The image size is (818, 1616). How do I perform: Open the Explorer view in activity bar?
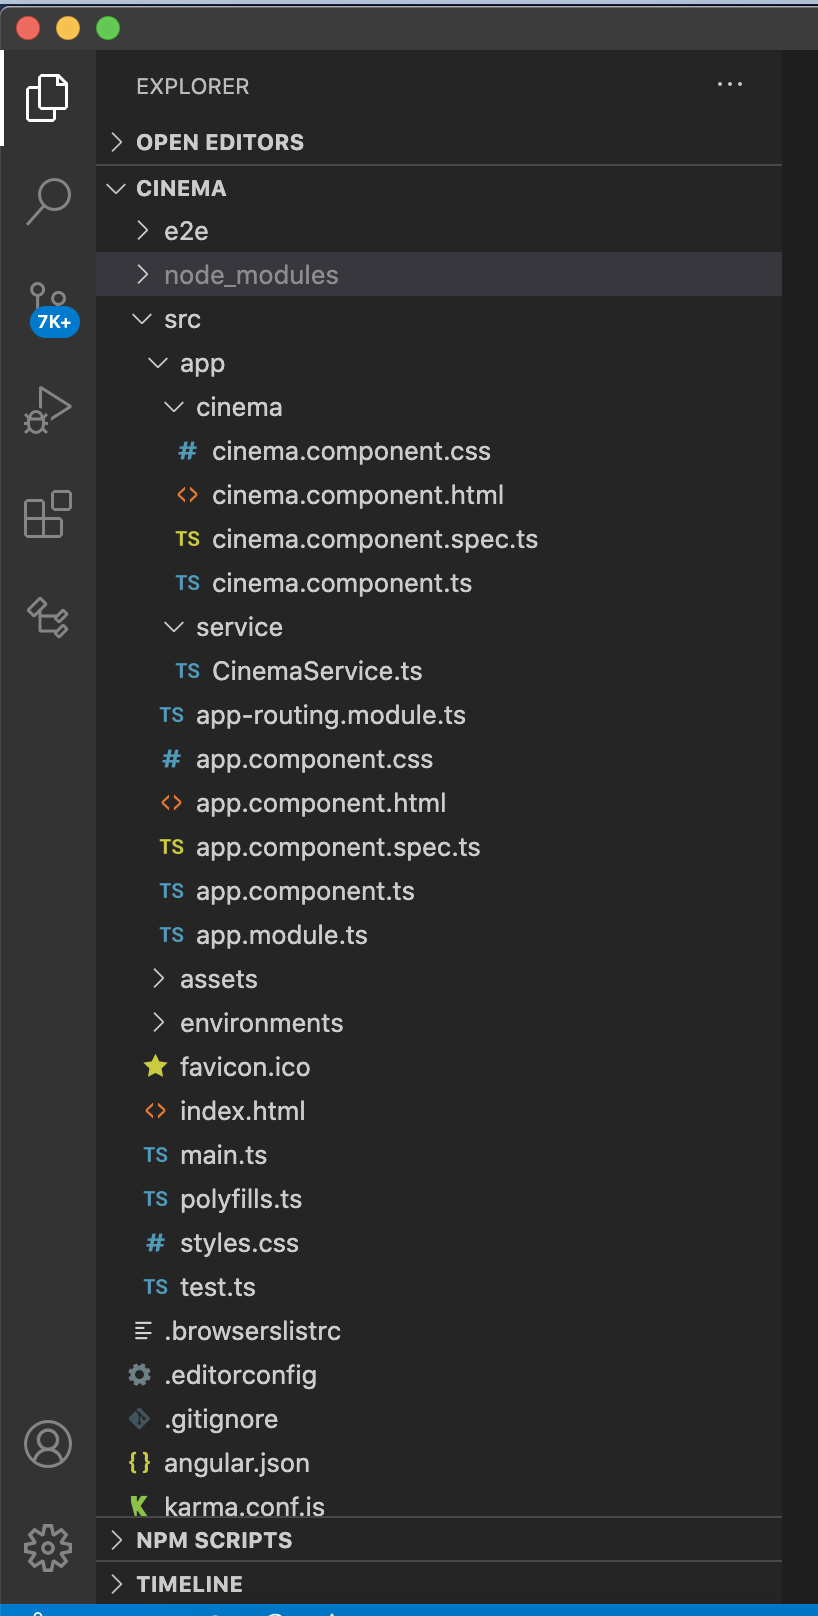tap(47, 98)
